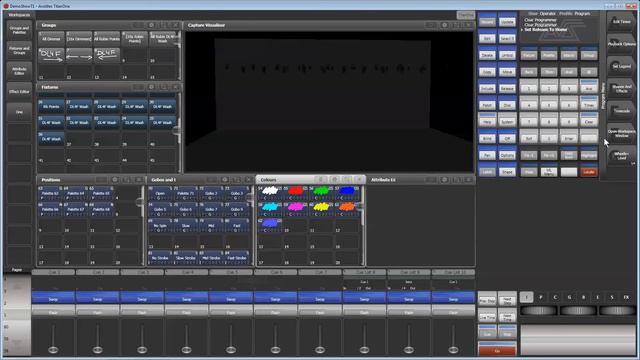Open the Edit Times softkey
640x360 pixels.
click(621, 22)
